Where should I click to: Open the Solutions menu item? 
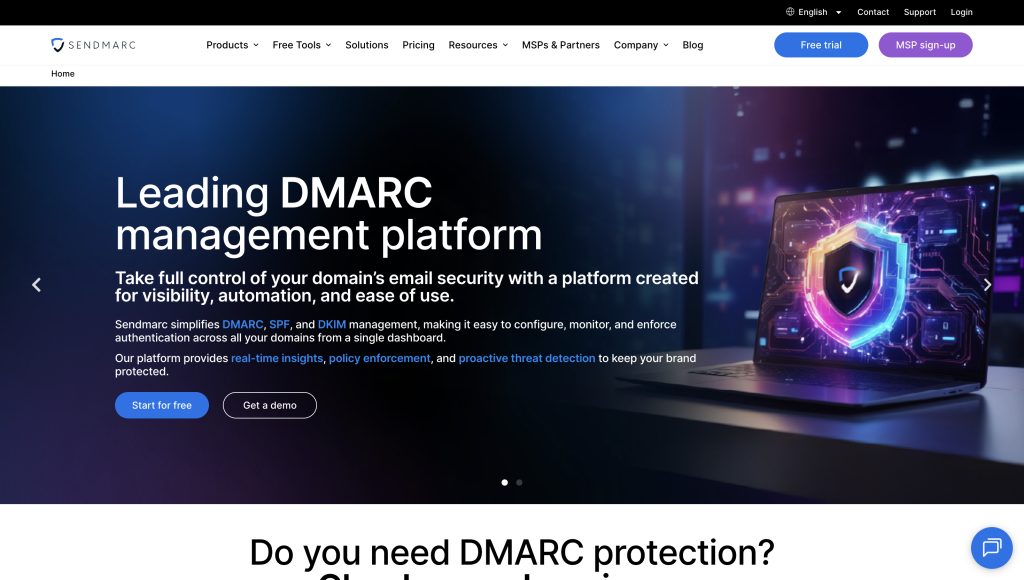click(366, 45)
